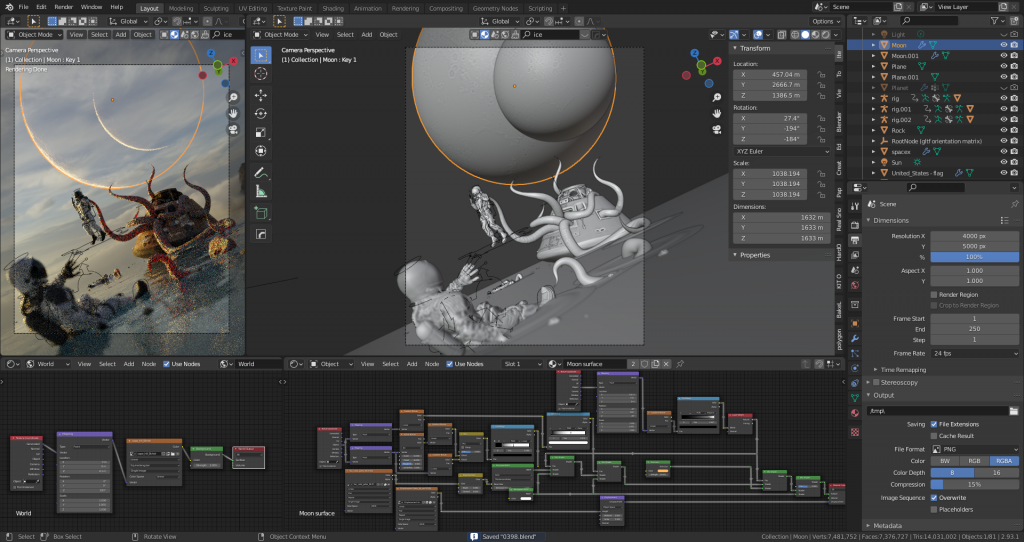
Task: Adjust the resolution percentage 100% slider
Action: tap(974, 257)
